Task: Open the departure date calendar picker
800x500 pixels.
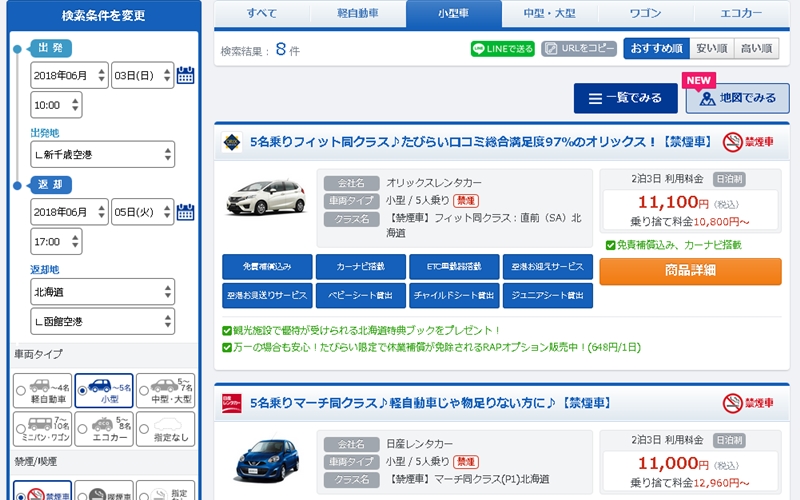Action: coord(185,75)
